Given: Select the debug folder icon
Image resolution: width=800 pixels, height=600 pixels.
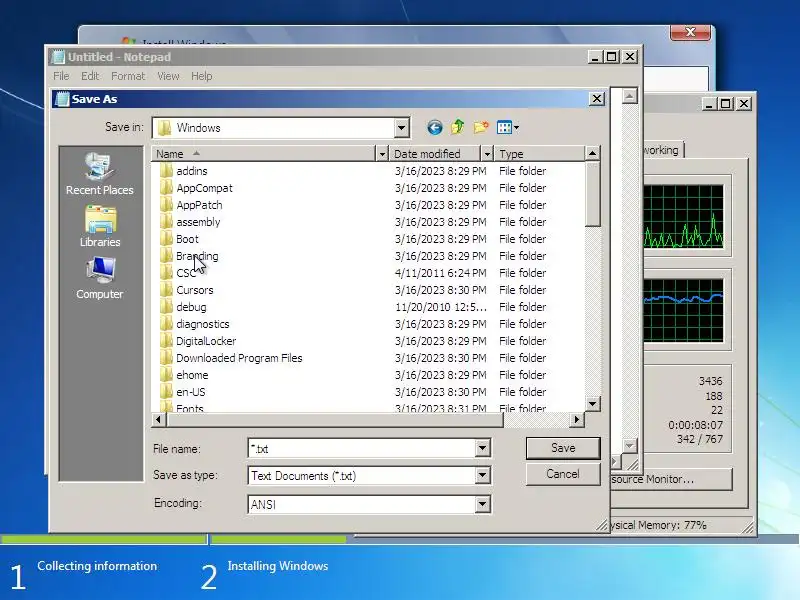Looking at the screenshot, I should (x=166, y=307).
